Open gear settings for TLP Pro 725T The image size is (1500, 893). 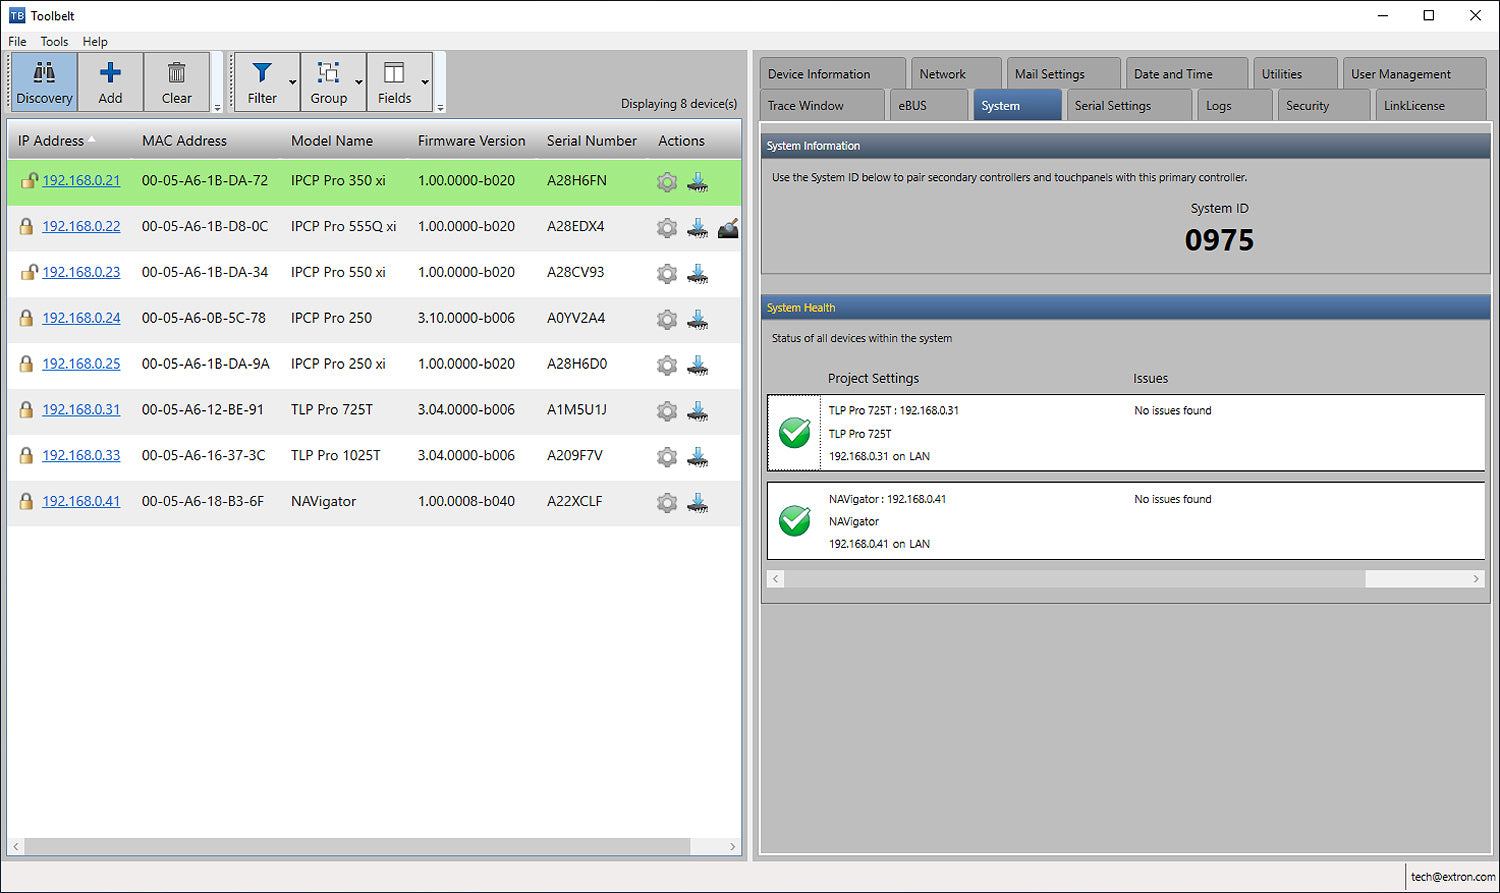(x=667, y=411)
